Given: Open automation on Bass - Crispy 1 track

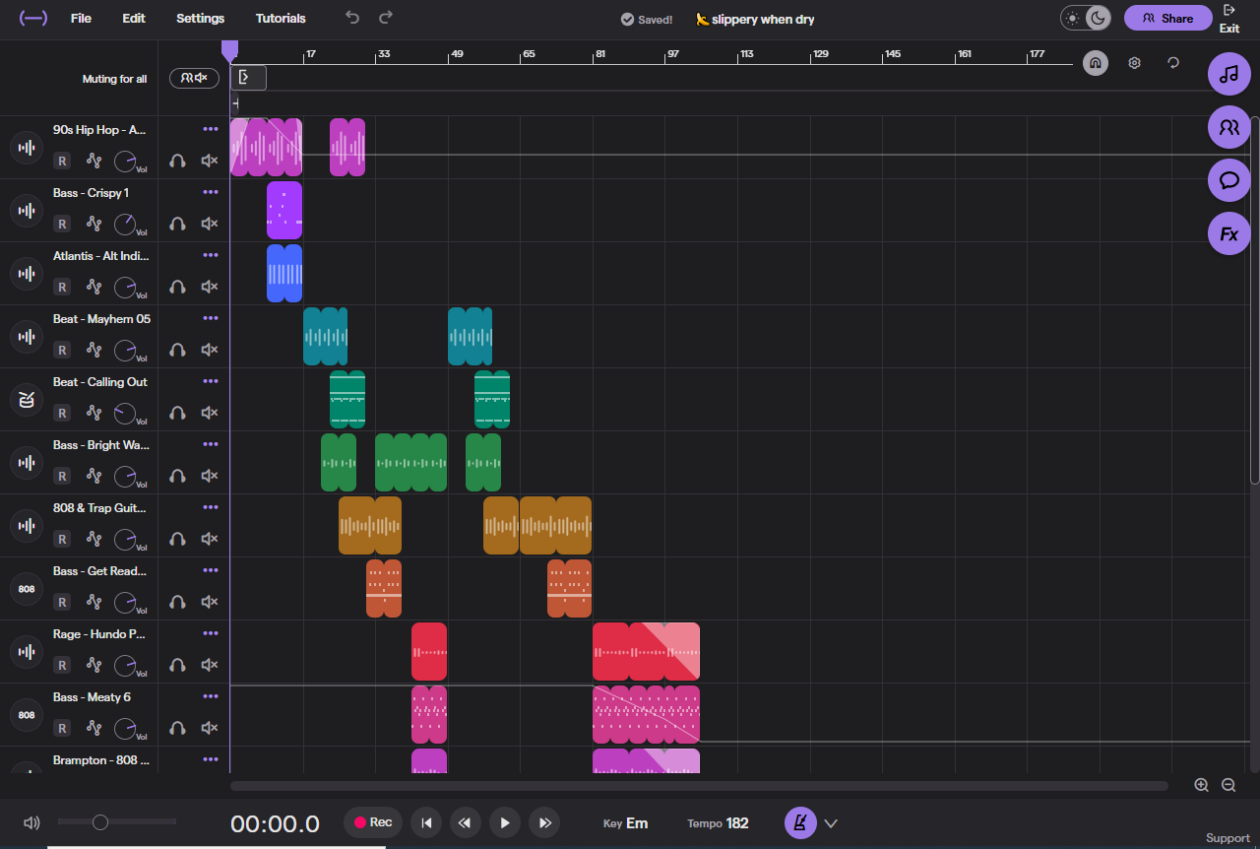Looking at the screenshot, I should (x=94, y=224).
